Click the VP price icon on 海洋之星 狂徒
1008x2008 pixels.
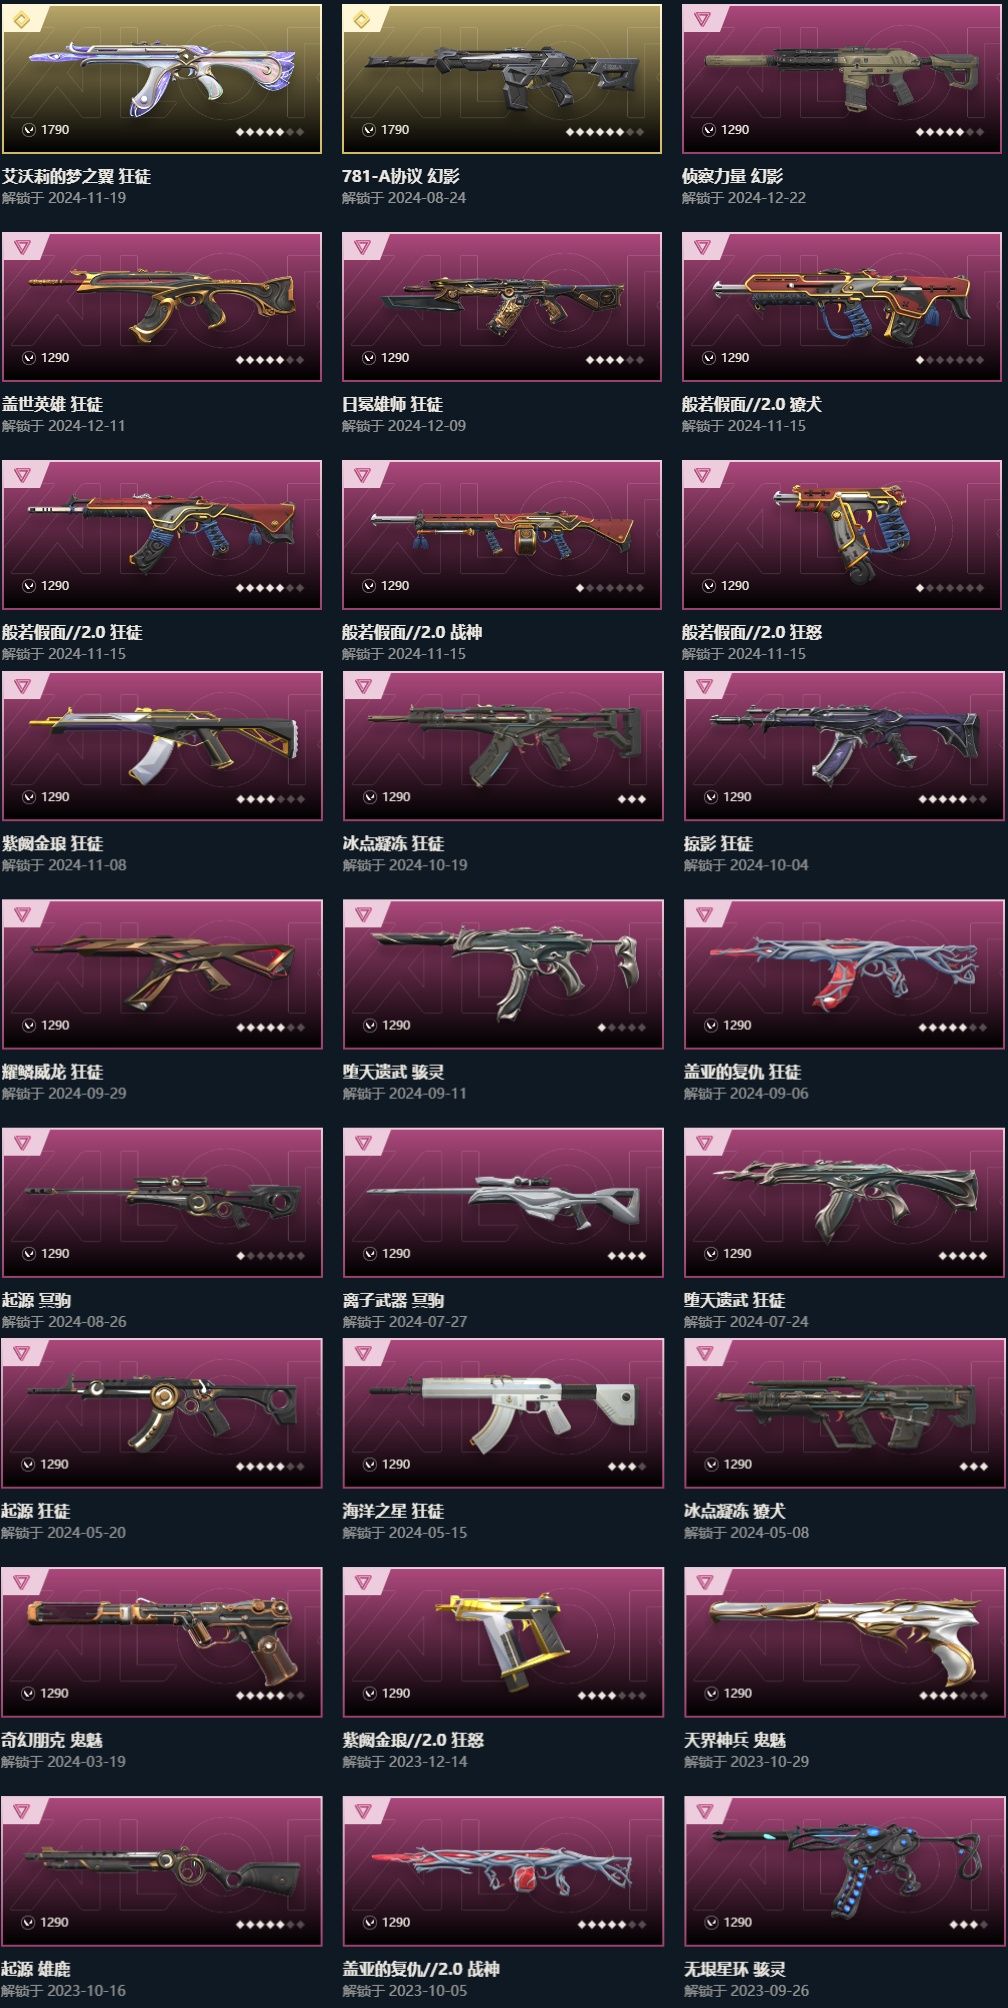tap(371, 1465)
